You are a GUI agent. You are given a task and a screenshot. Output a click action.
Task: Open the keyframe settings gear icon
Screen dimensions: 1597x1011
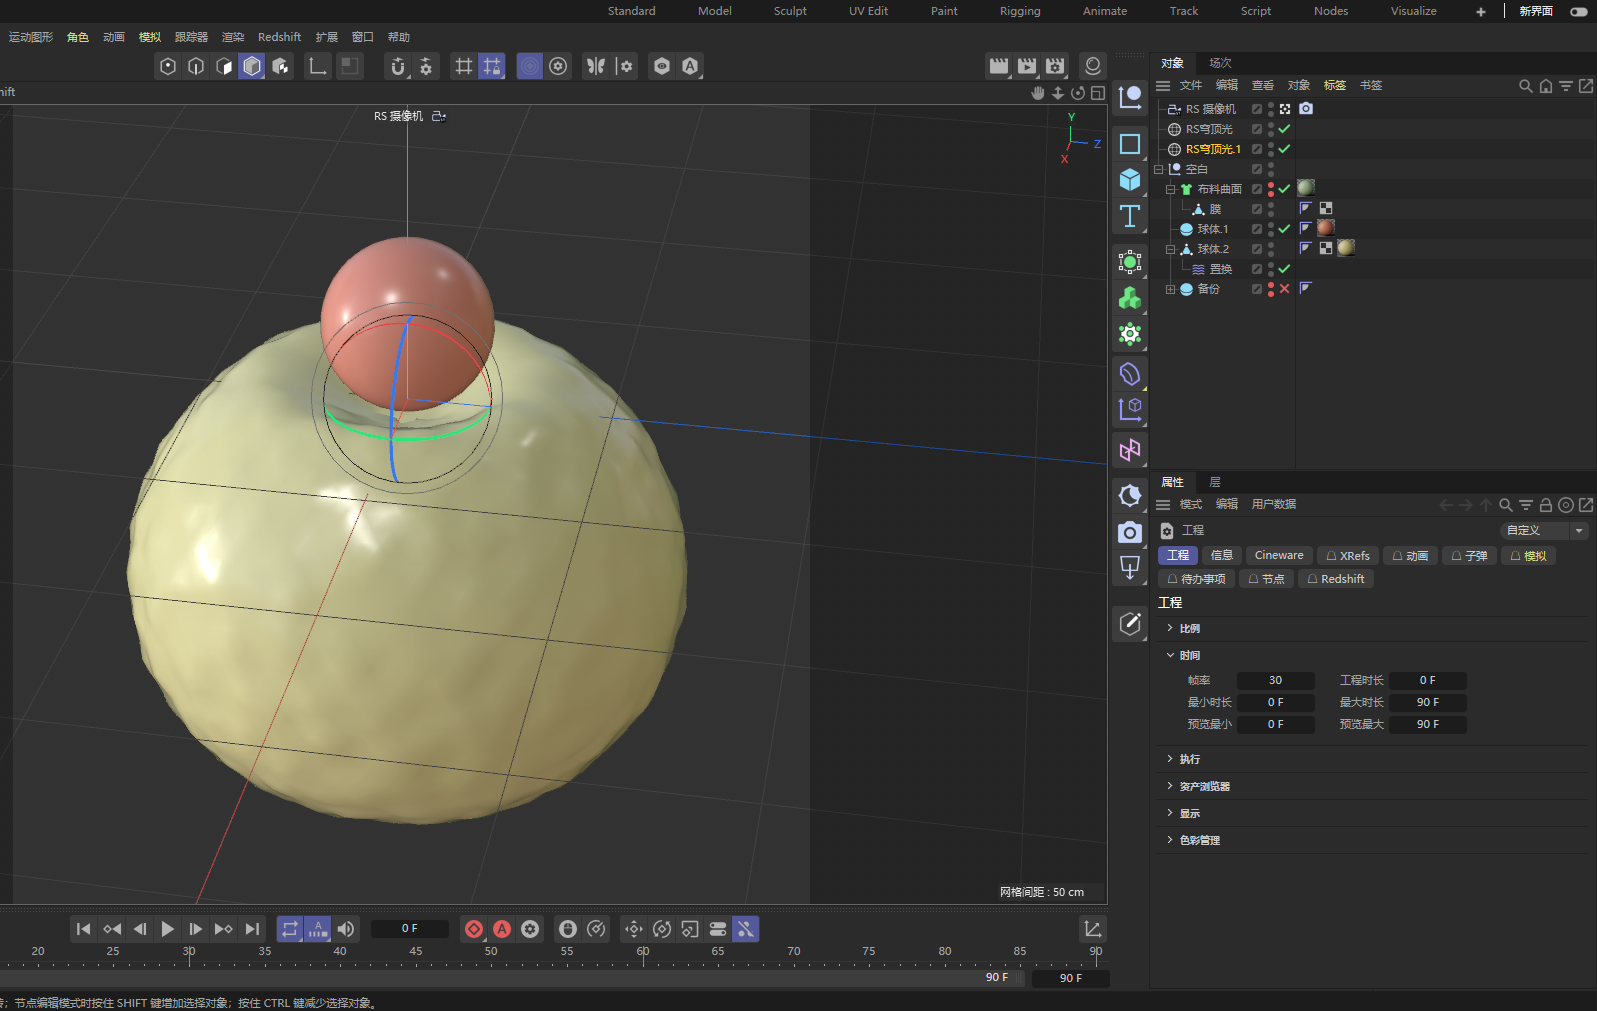tap(530, 929)
